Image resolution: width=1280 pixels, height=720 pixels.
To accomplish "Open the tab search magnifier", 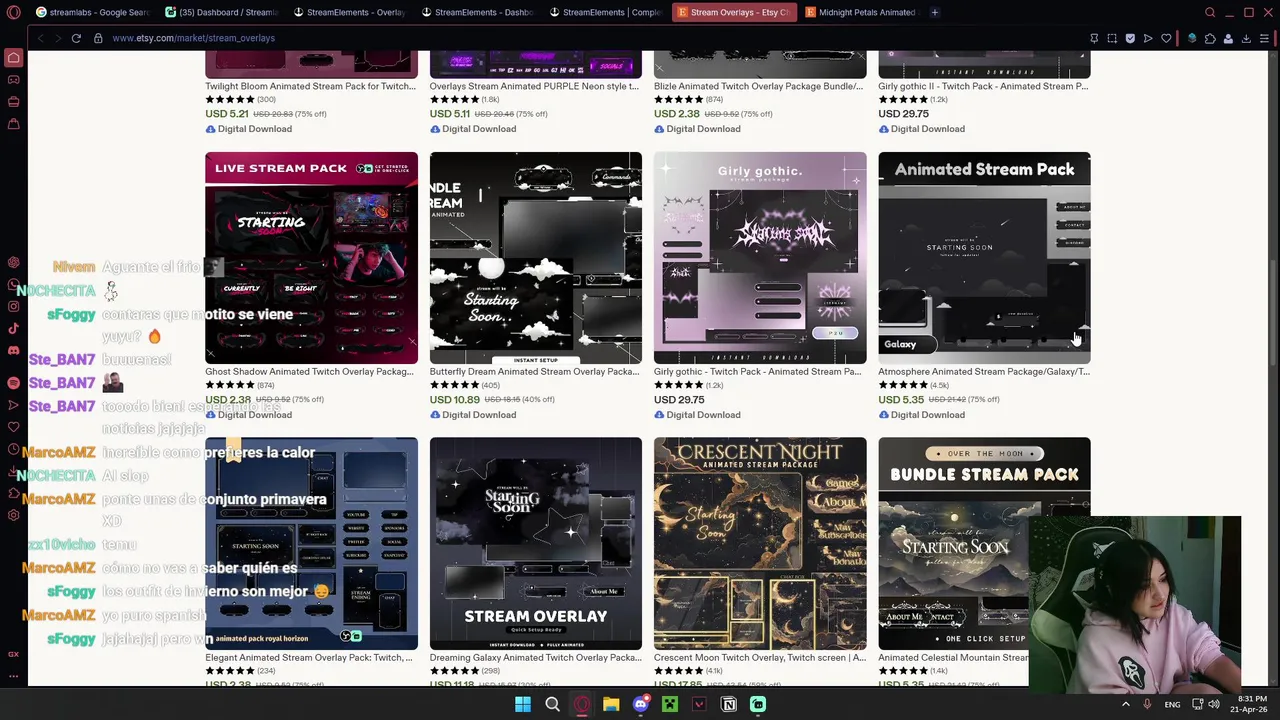I will (x=1210, y=12).
